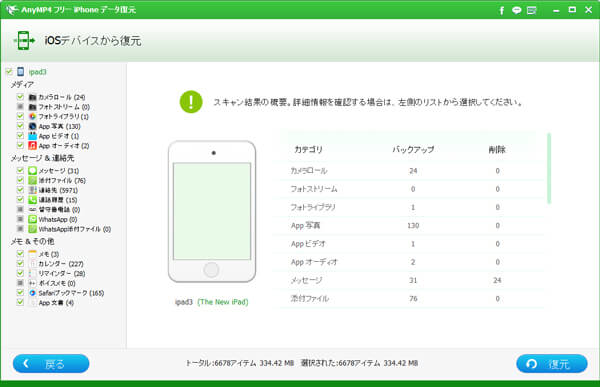Image resolution: width=600 pixels, height=387 pixels.
Task: Select the メッセージ green bubble icon
Action: tap(33, 171)
